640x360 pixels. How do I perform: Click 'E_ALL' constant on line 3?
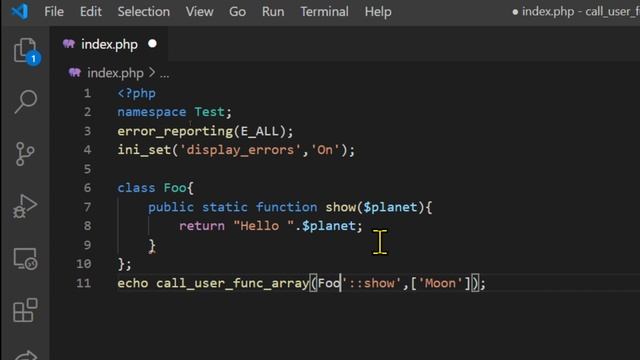[x=260, y=131]
